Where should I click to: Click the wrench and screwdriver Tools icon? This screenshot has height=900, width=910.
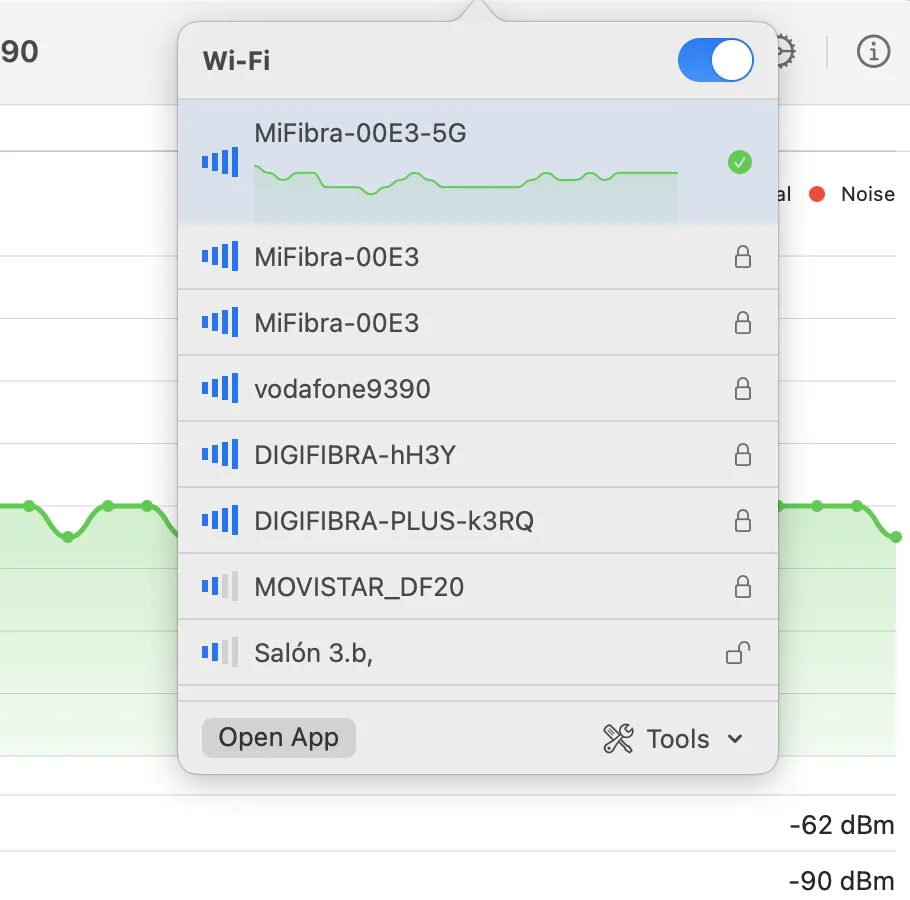click(619, 739)
